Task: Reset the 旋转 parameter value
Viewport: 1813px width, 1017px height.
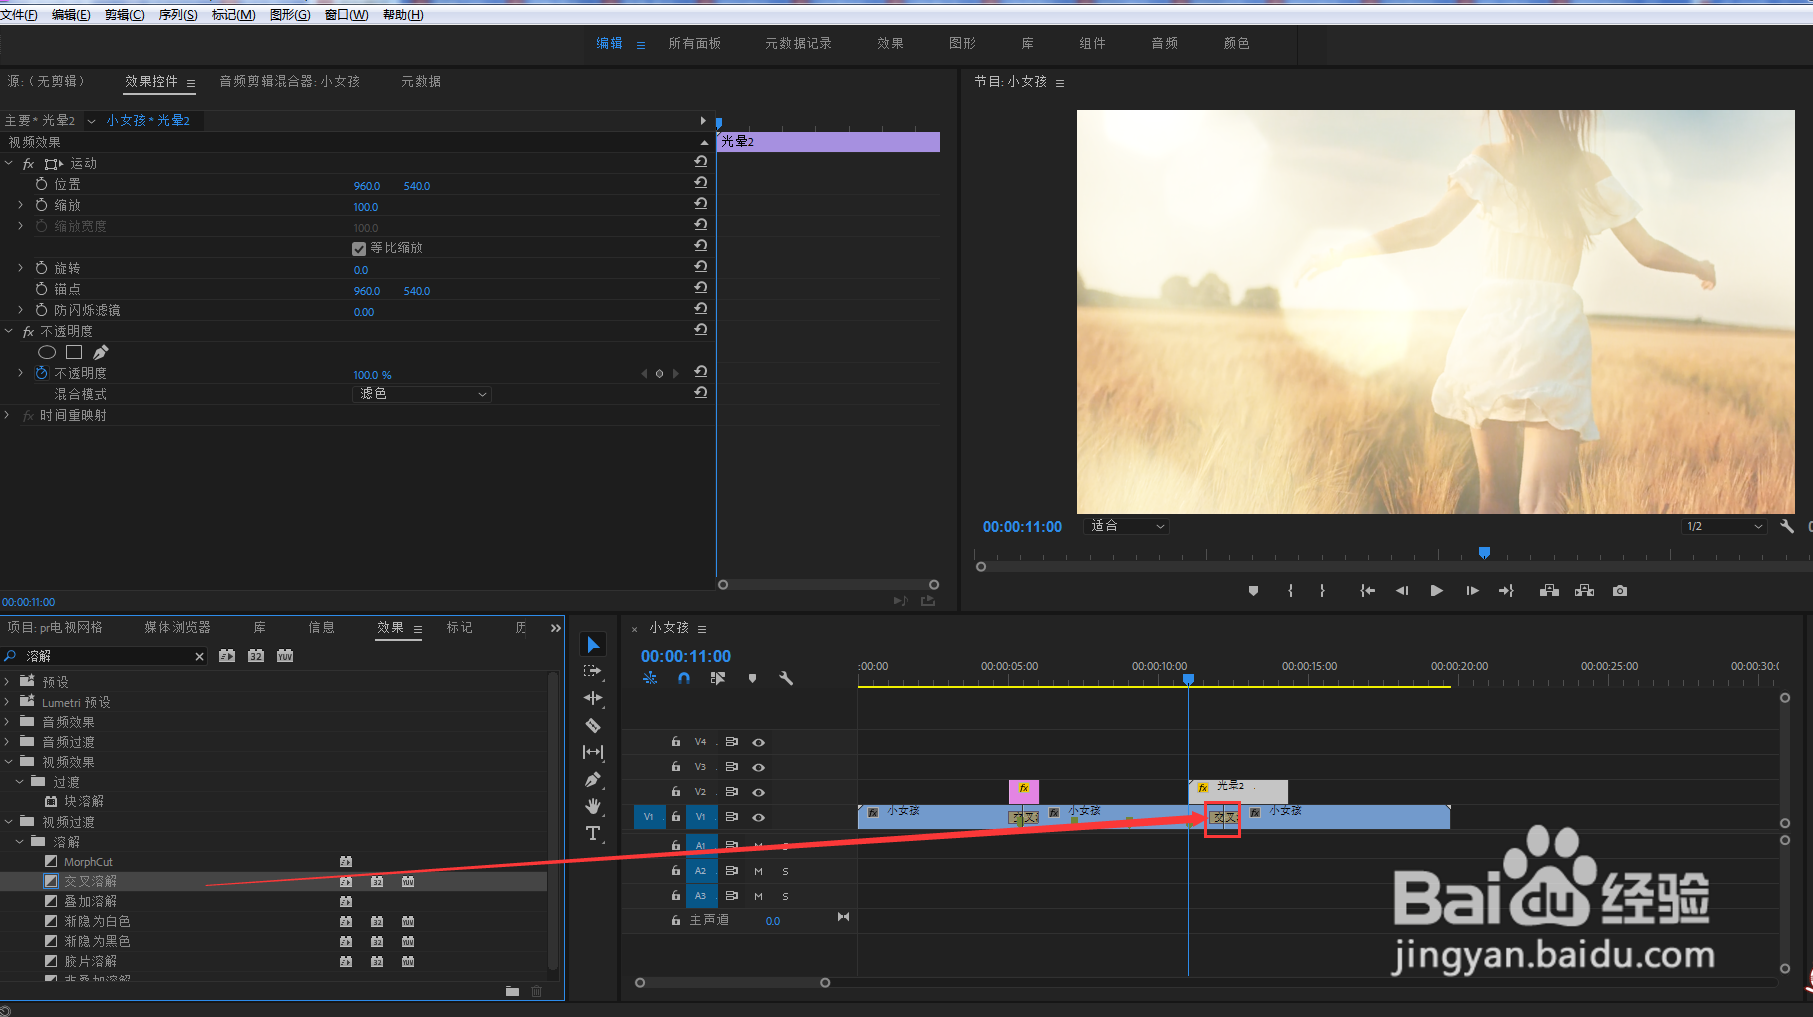Action: (701, 267)
